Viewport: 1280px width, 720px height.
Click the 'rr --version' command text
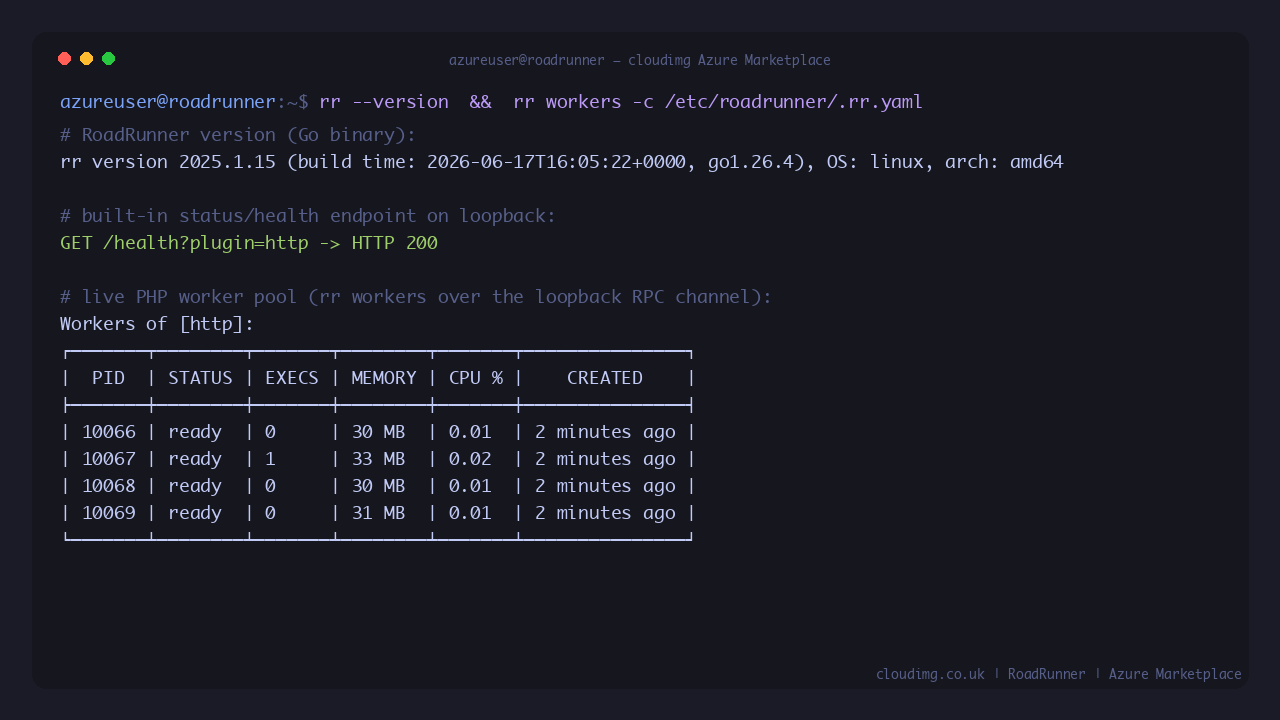384,102
